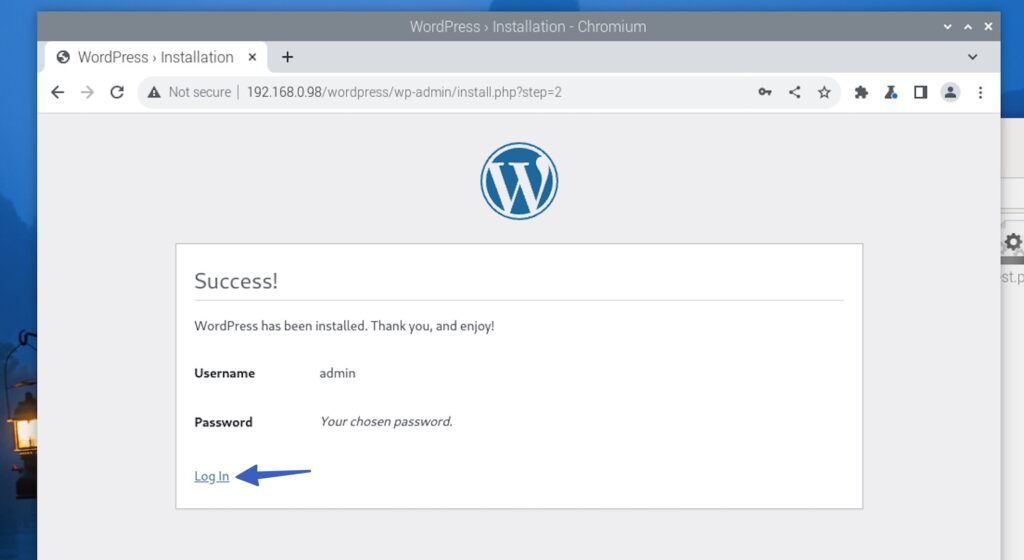Open Chromium's three-dot menu
Image resolution: width=1024 pixels, height=560 pixels.
point(980,92)
